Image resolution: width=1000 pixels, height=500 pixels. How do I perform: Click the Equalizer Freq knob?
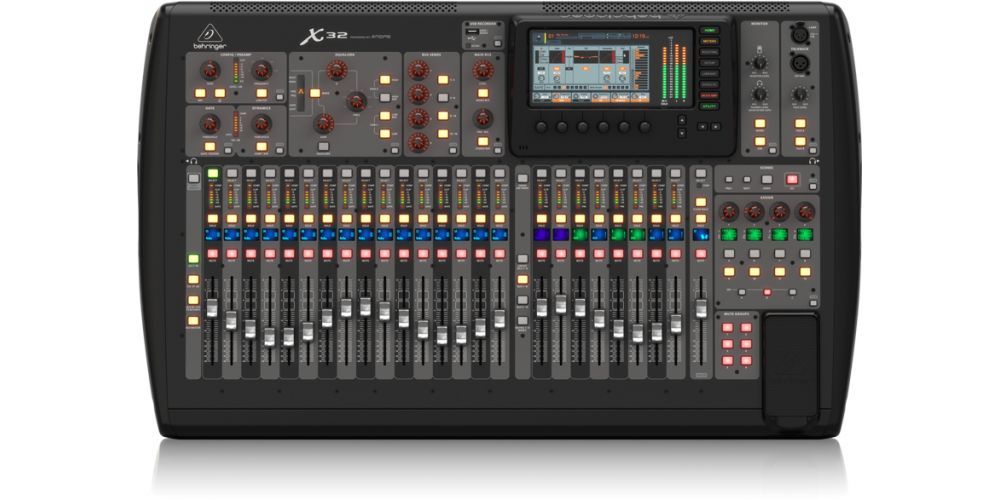(x=357, y=101)
